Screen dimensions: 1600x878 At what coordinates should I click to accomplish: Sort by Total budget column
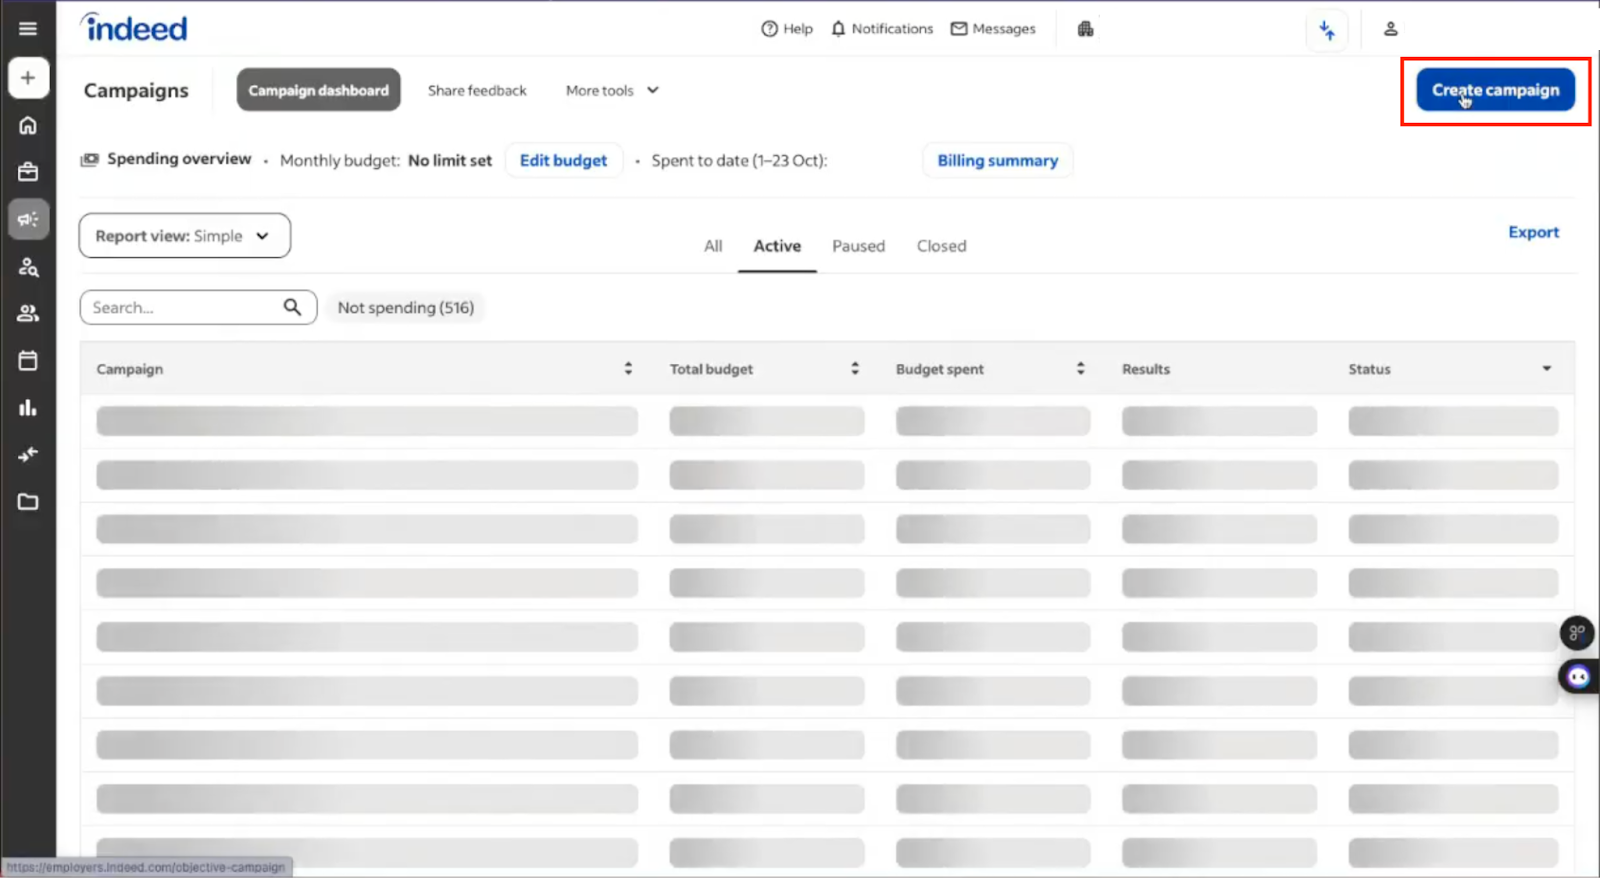pyautogui.click(x=854, y=369)
